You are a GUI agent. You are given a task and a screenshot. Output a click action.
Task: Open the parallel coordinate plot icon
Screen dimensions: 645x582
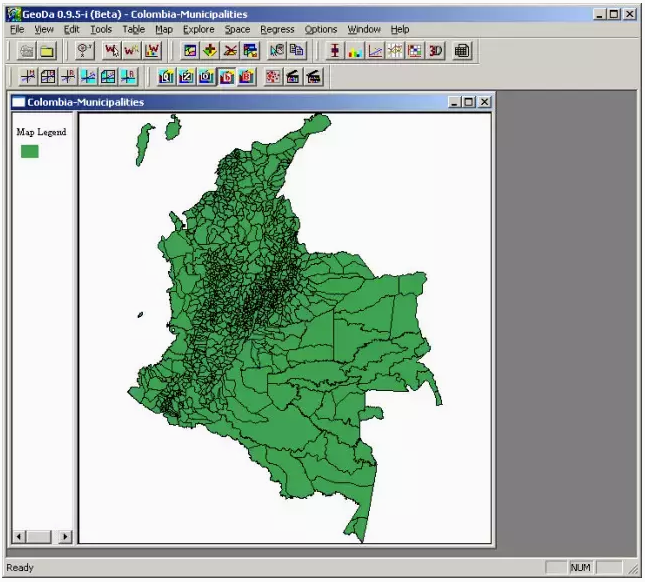pyautogui.click(x=395, y=51)
